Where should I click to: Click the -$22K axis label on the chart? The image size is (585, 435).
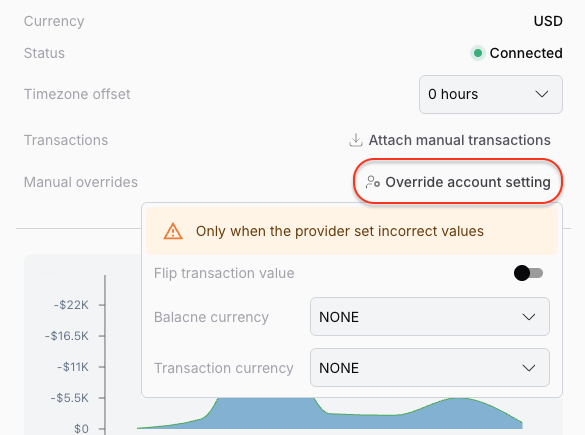coord(71,305)
